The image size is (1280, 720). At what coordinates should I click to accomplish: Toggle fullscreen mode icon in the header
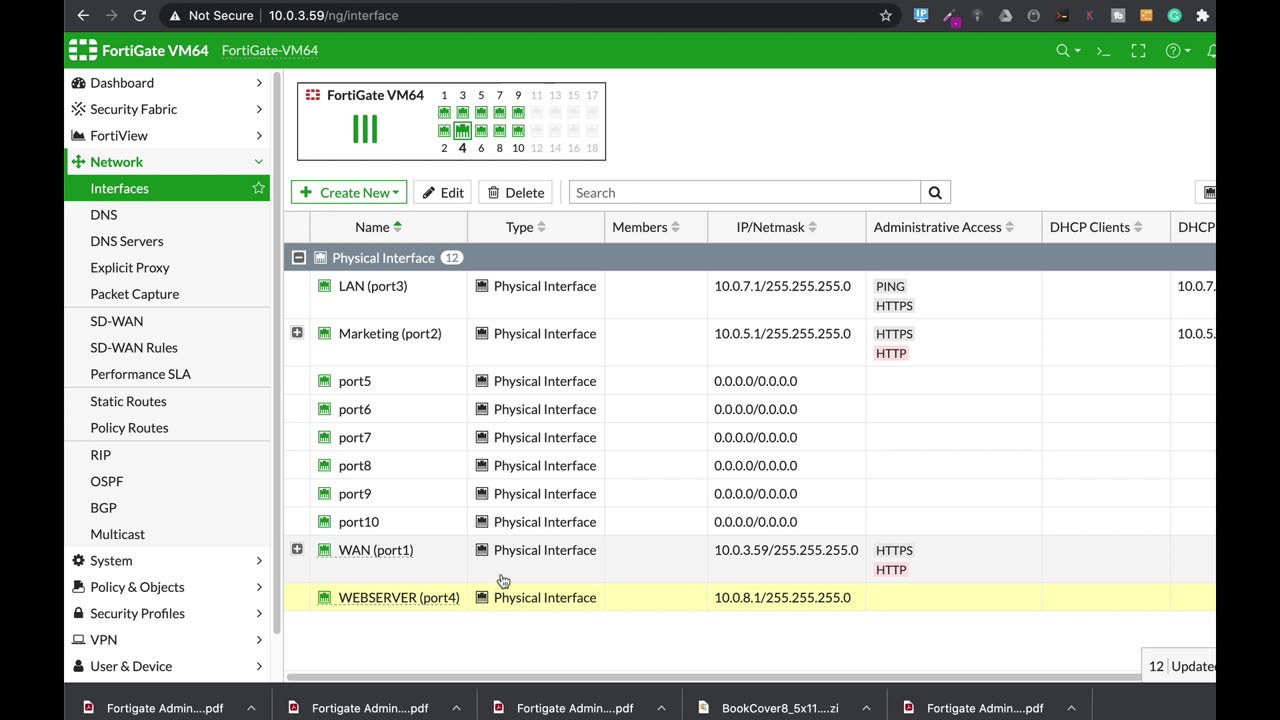1138,51
